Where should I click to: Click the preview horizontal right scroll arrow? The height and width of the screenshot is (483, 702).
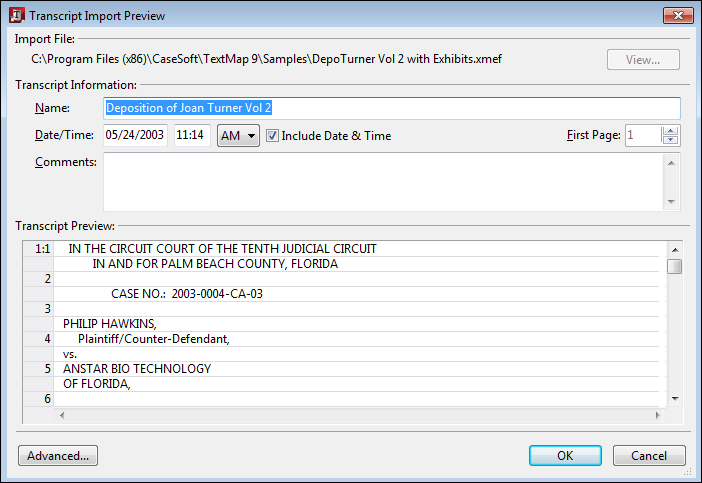pyautogui.click(x=657, y=415)
